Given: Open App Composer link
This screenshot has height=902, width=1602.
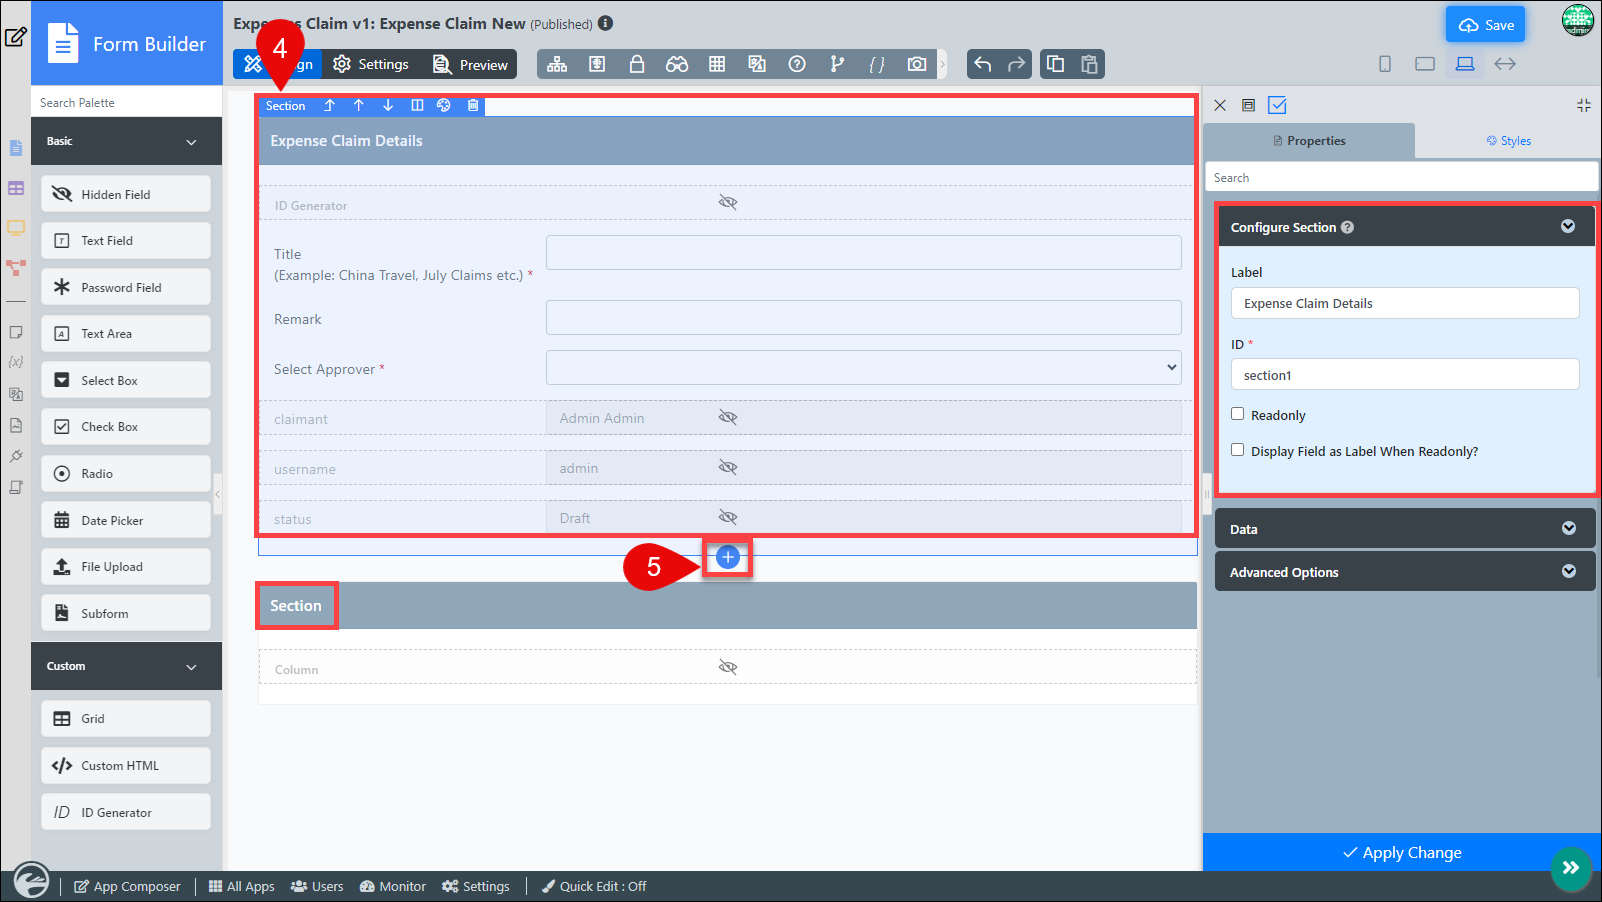Looking at the screenshot, I should click(127, 886).
